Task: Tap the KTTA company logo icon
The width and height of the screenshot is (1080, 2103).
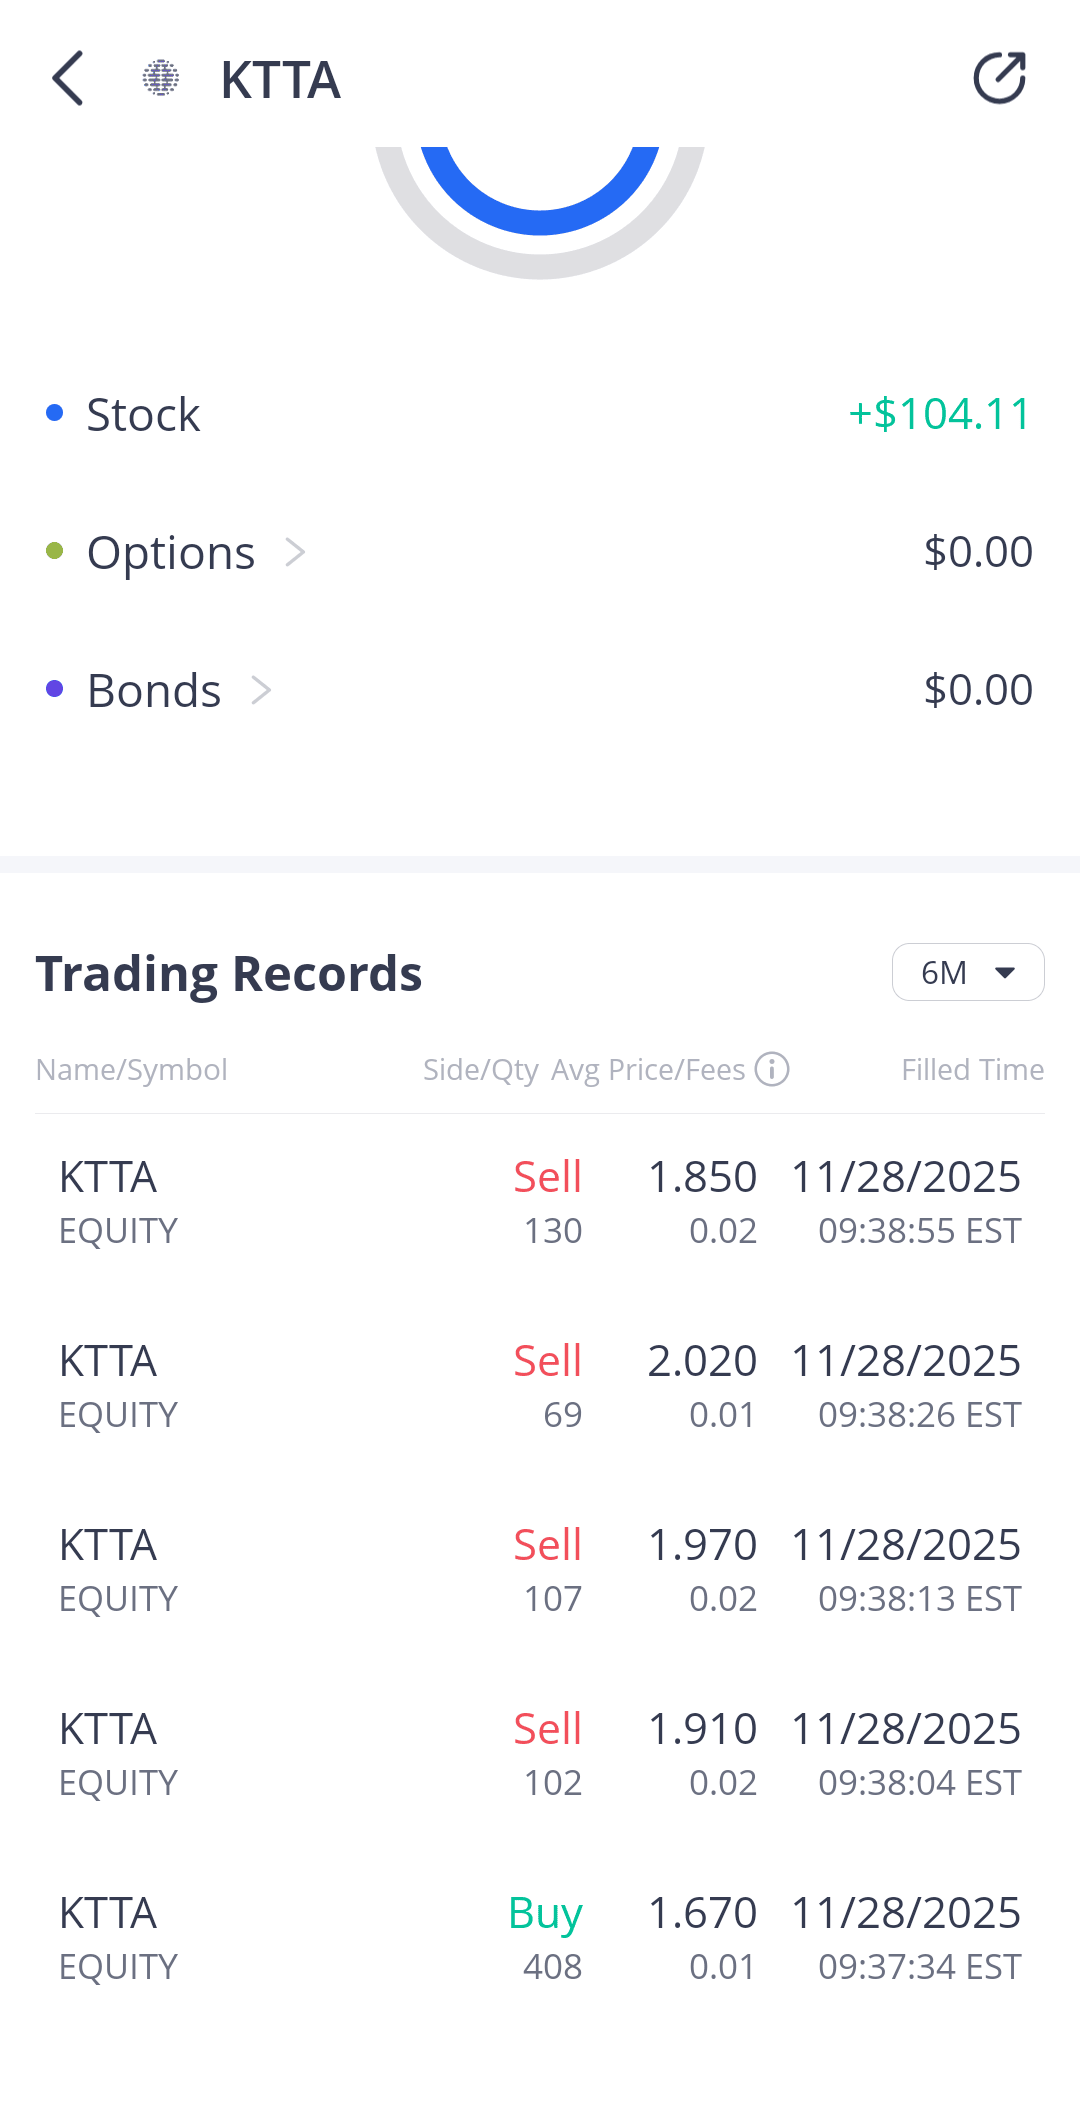Action: pos(160,78)
